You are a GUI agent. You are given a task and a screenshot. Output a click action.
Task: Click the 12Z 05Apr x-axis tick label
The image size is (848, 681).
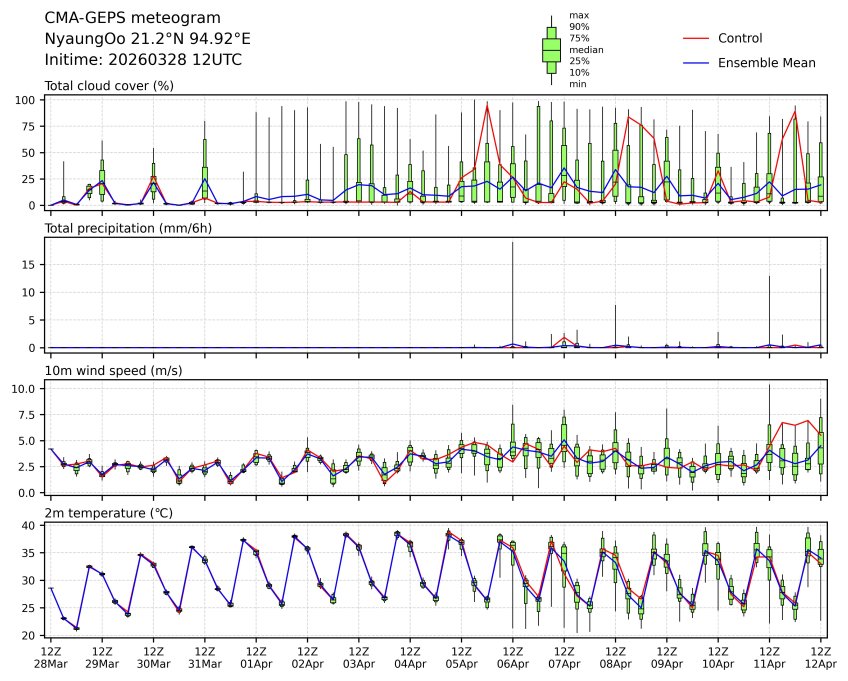point(461,657)
